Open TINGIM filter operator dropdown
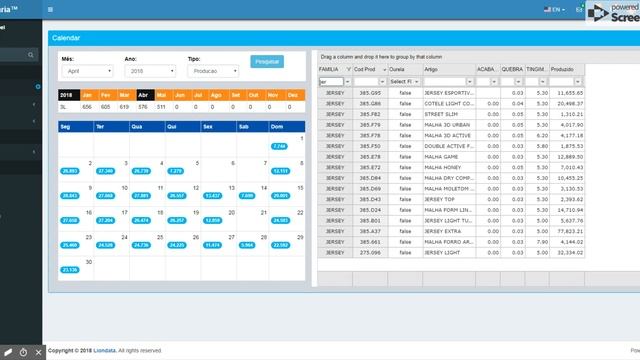Image resolution: width=640 pixels, height=360 pixels. 542,82
